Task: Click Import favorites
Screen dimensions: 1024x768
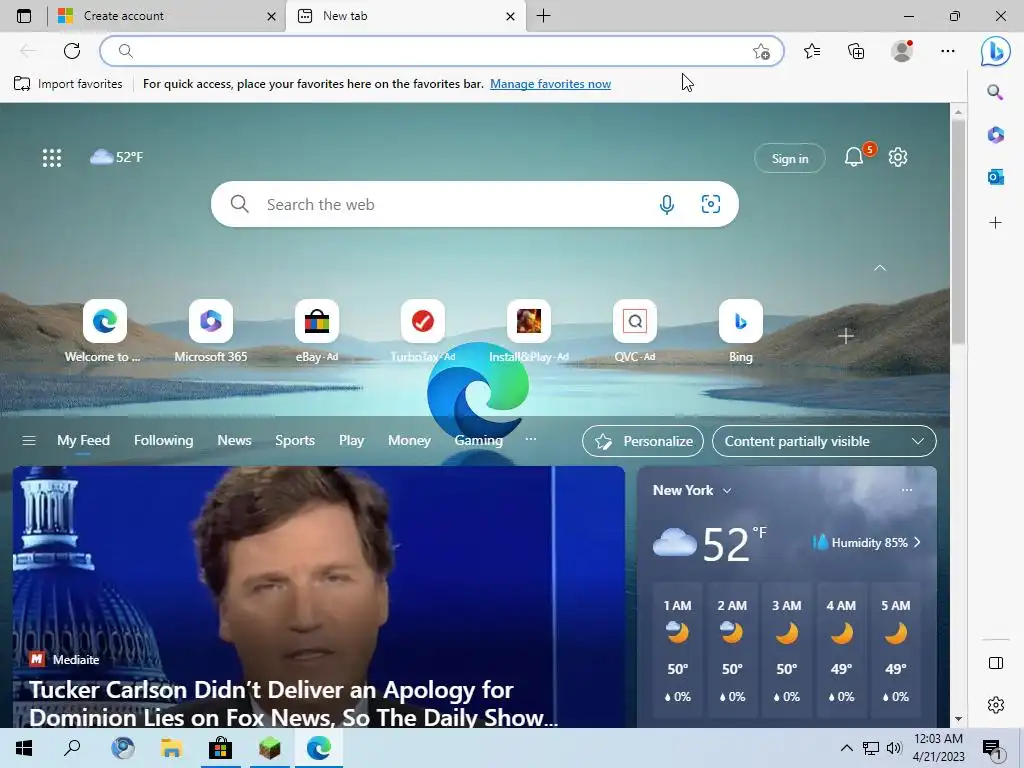Action: [68, 84]
